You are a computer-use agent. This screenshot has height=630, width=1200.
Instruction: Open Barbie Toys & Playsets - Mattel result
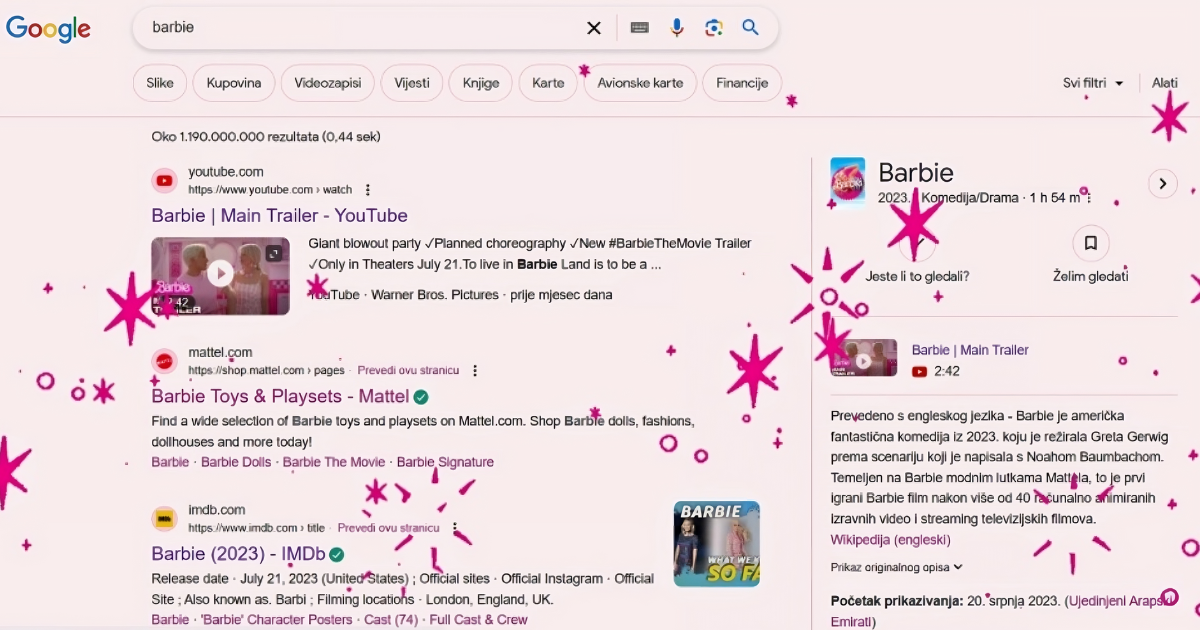281,396
